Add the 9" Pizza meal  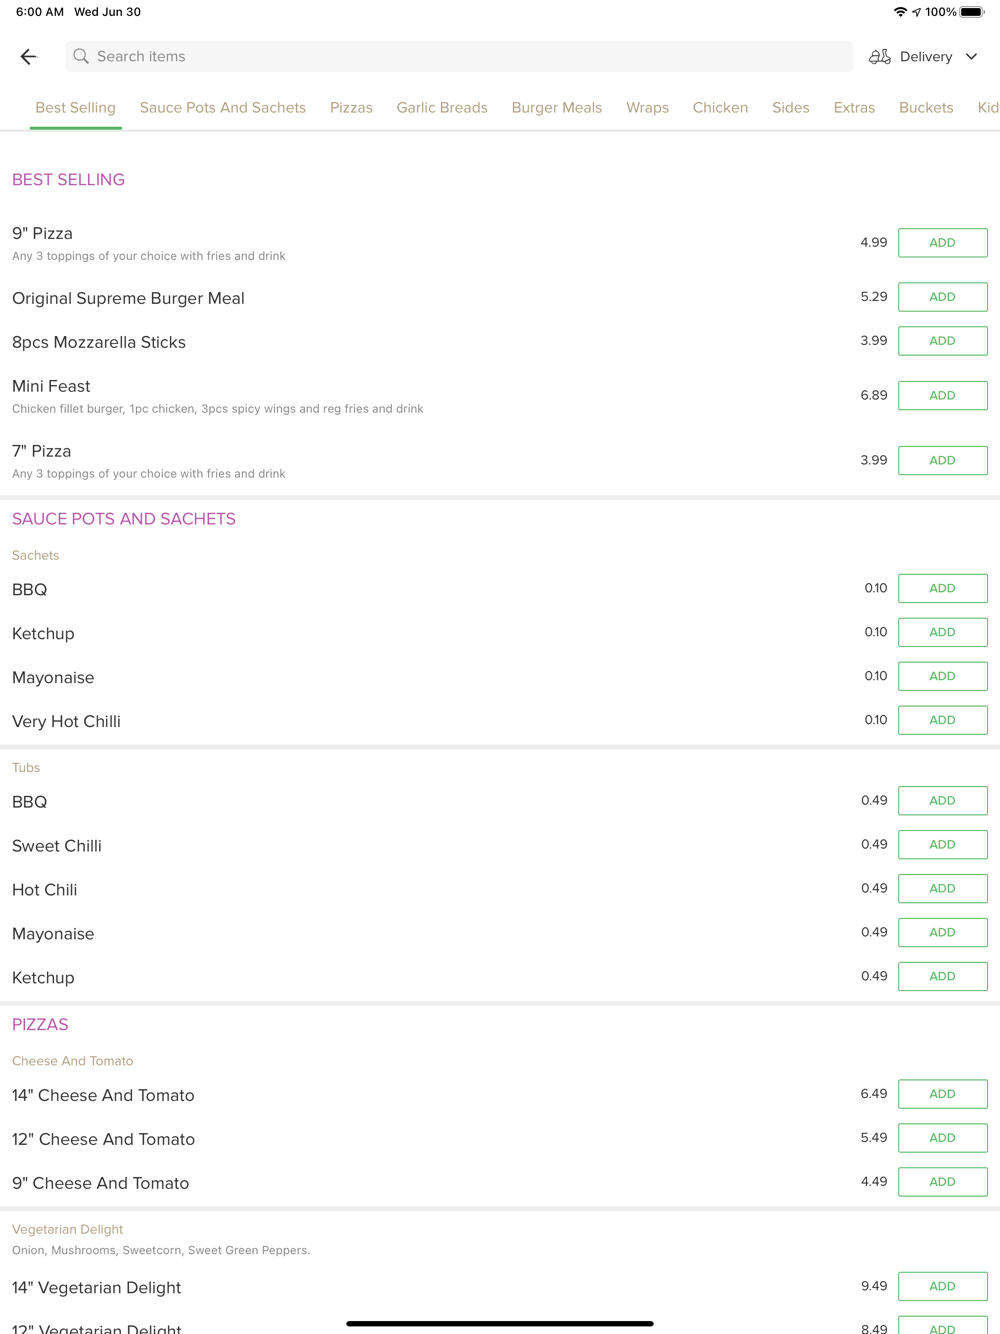(942, 243)
